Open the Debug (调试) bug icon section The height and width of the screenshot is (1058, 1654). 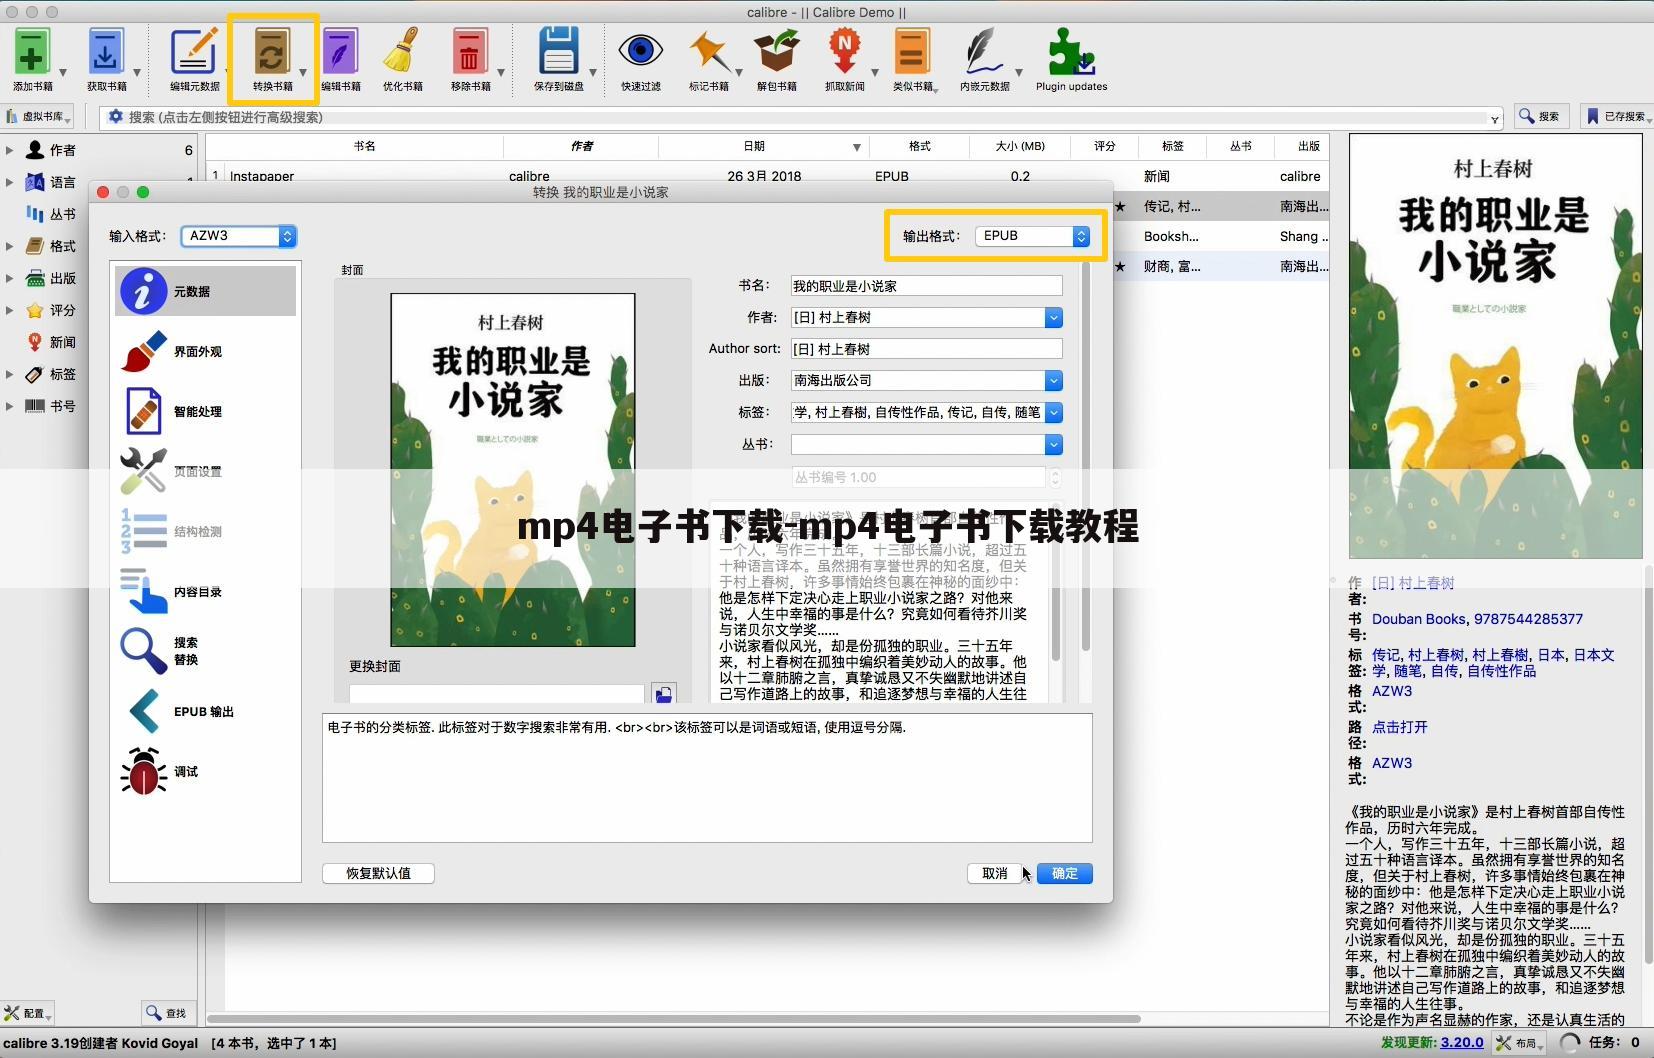205,771
